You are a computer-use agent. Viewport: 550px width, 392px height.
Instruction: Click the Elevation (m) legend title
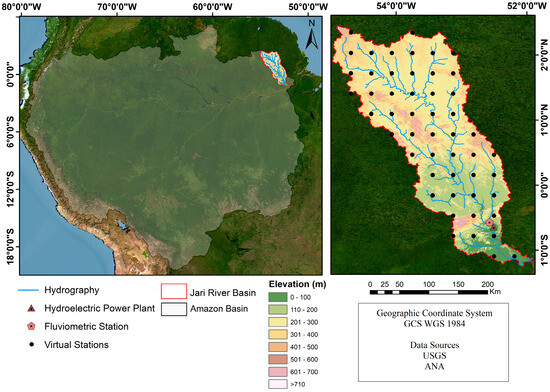pos(297,284)
